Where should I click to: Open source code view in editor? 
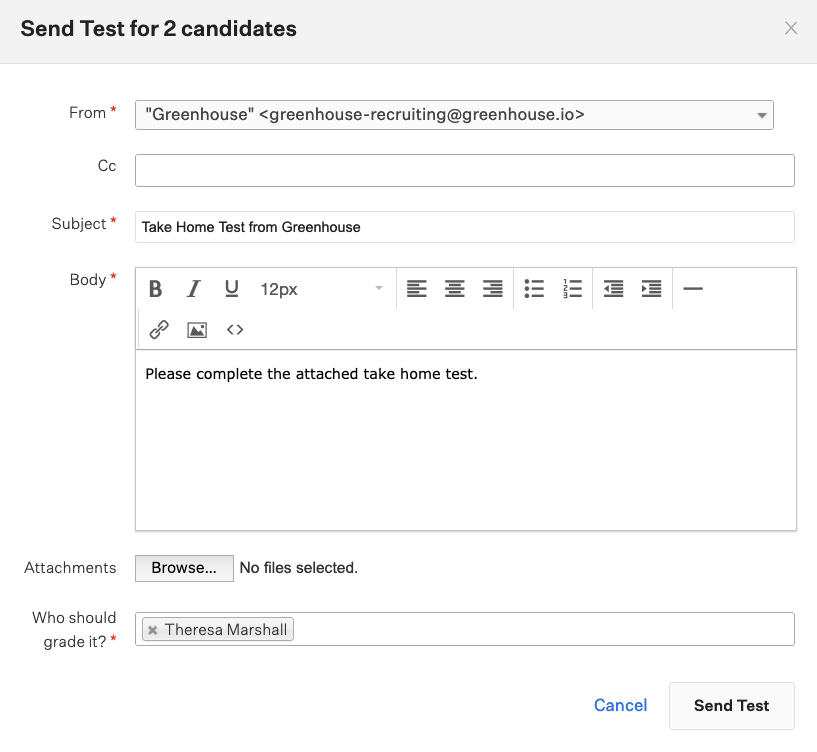235,329
